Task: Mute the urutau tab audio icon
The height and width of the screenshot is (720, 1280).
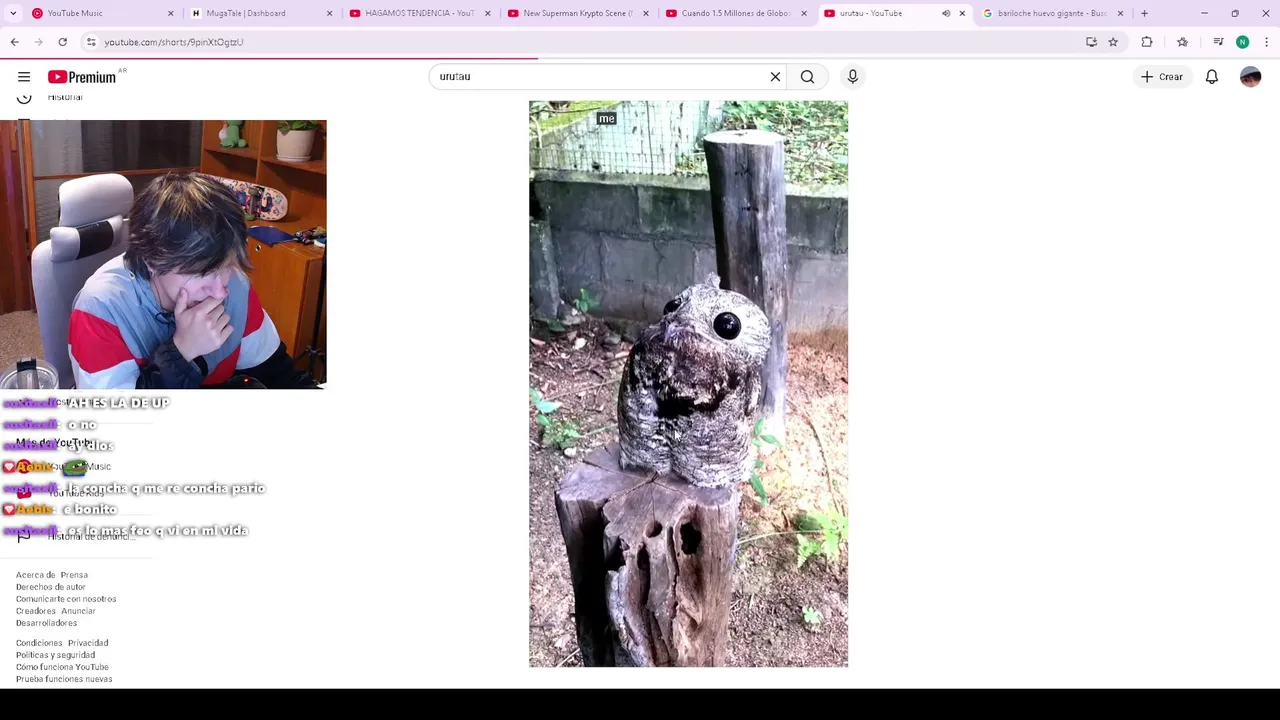Action: coord(946,13)
